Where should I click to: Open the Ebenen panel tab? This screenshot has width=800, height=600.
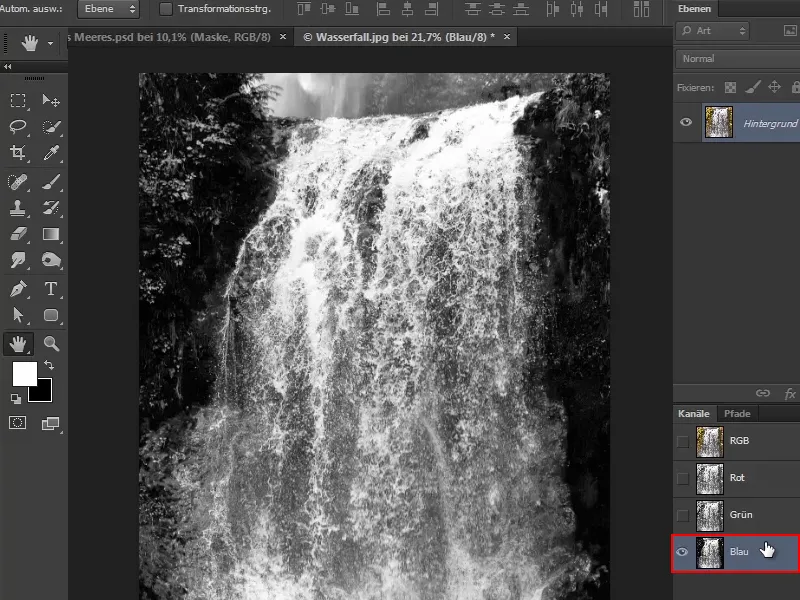[x=694, y=9]
